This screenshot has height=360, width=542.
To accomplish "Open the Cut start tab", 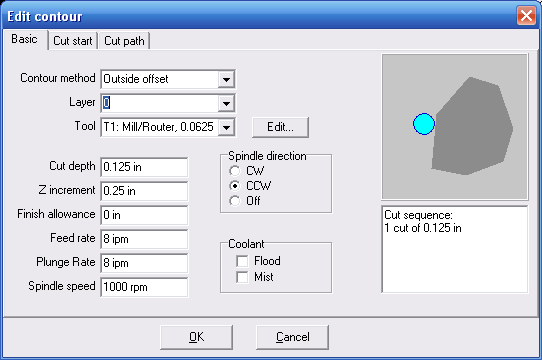I will point(73,41).
